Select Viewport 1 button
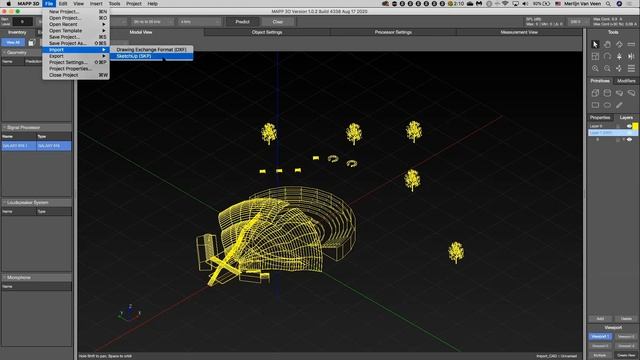Screen dimensions: 640x360 (x=600, y=337)
